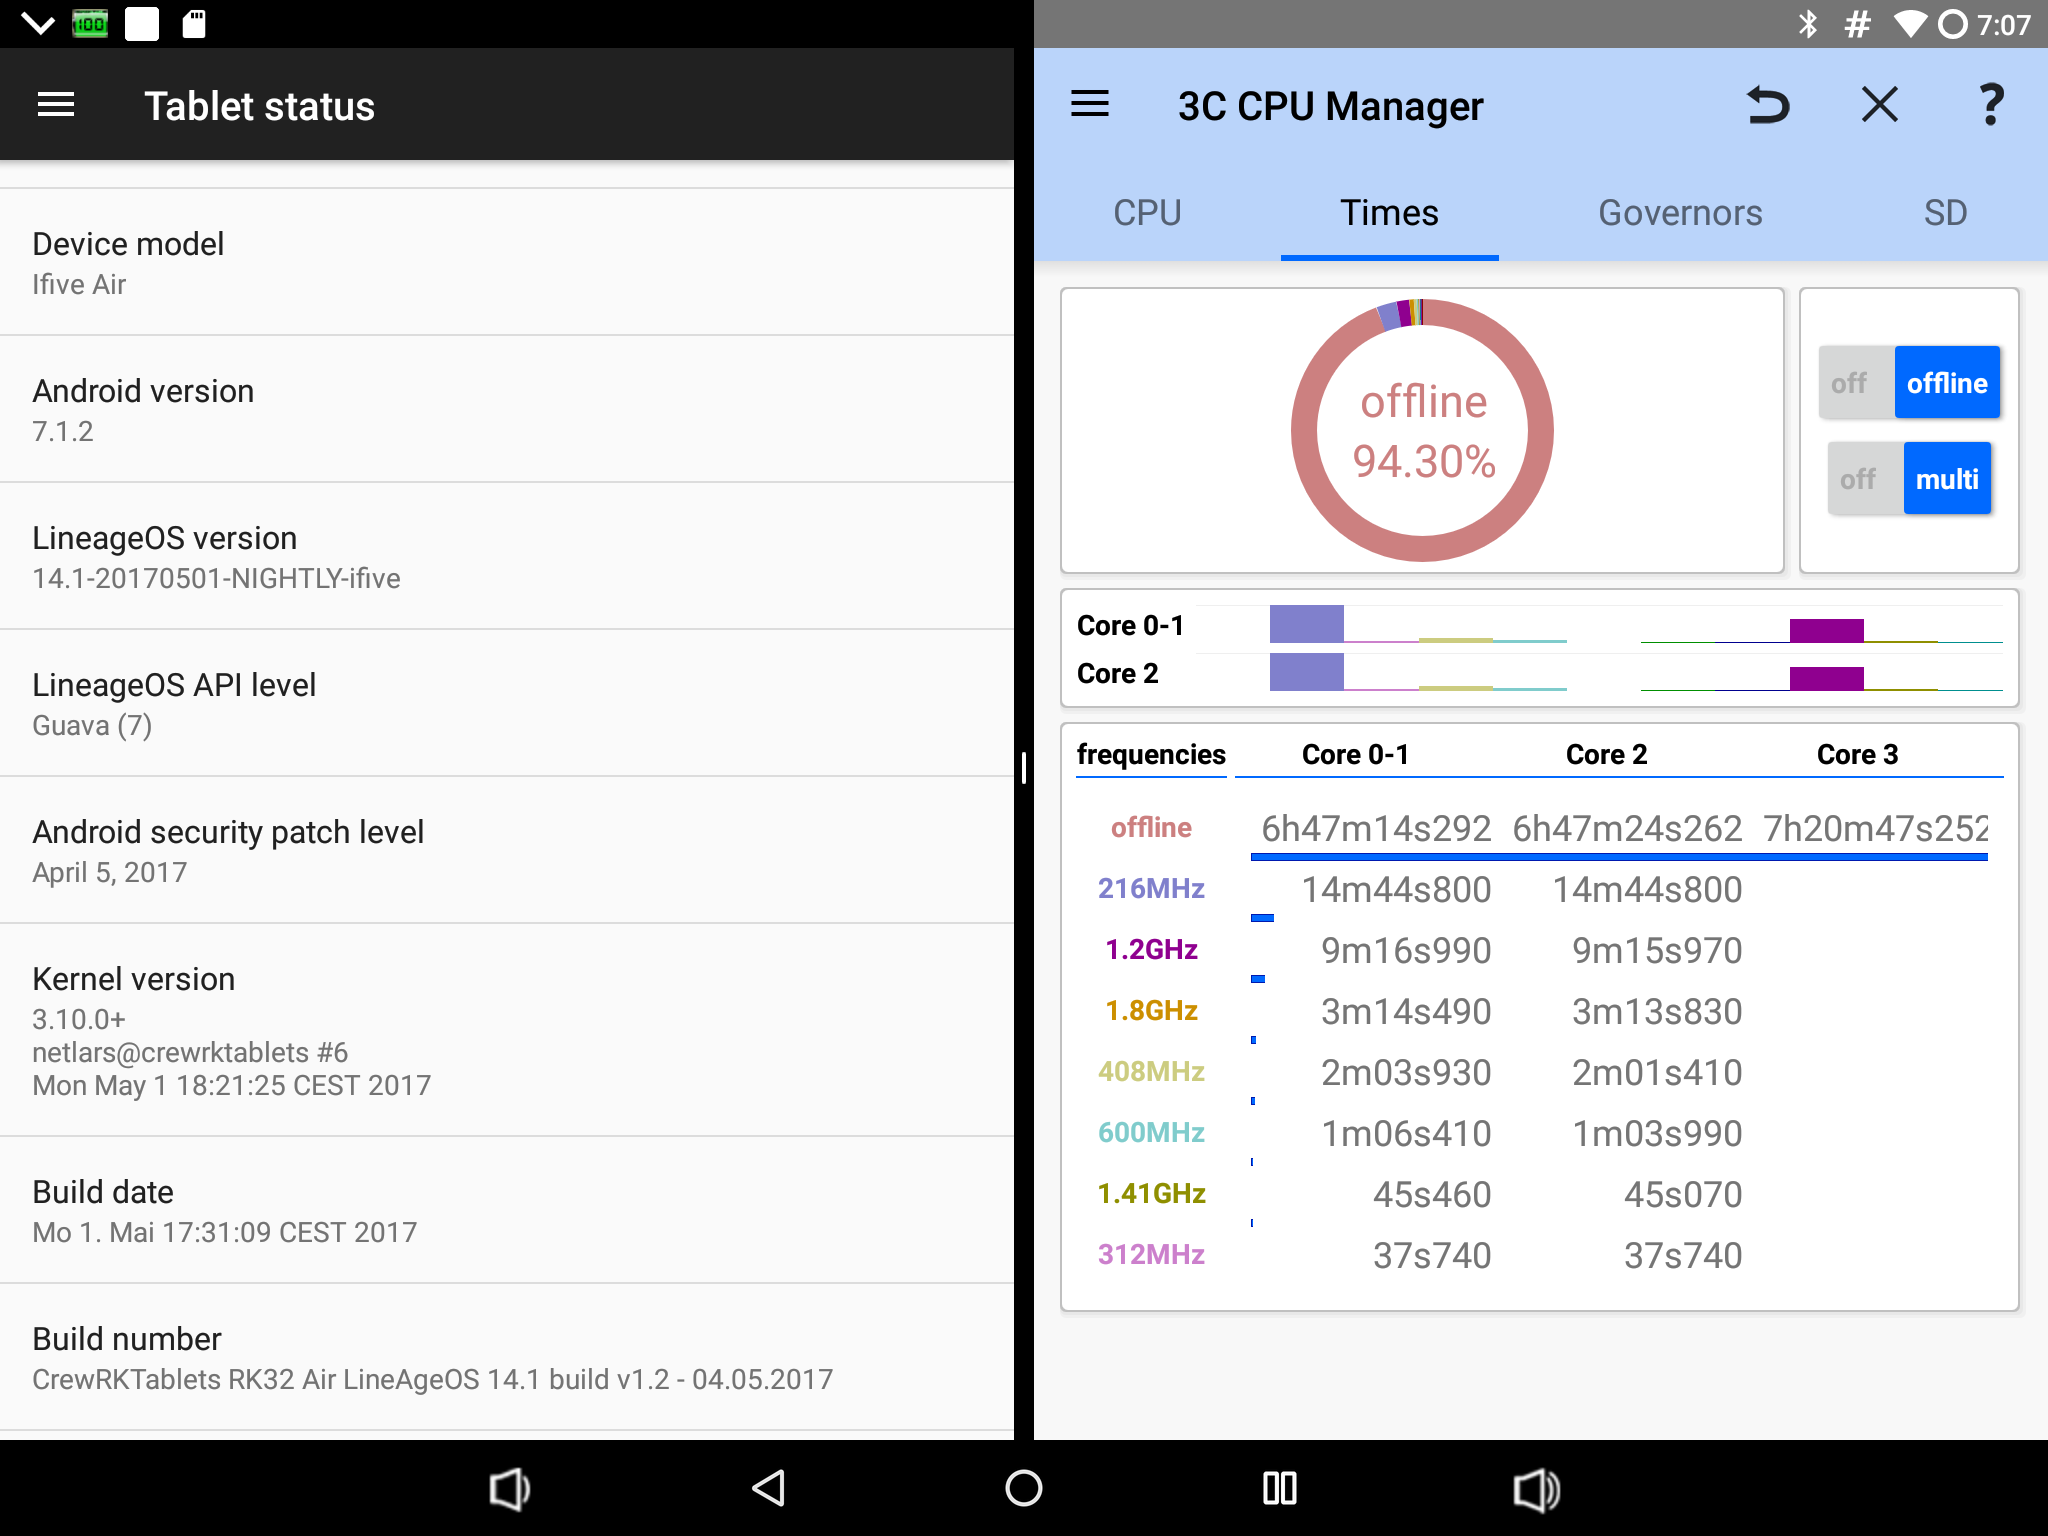Viewport: 2048px width, 1536px height.
Task: Switch to the CPU tab
Action: (1147, 213)
